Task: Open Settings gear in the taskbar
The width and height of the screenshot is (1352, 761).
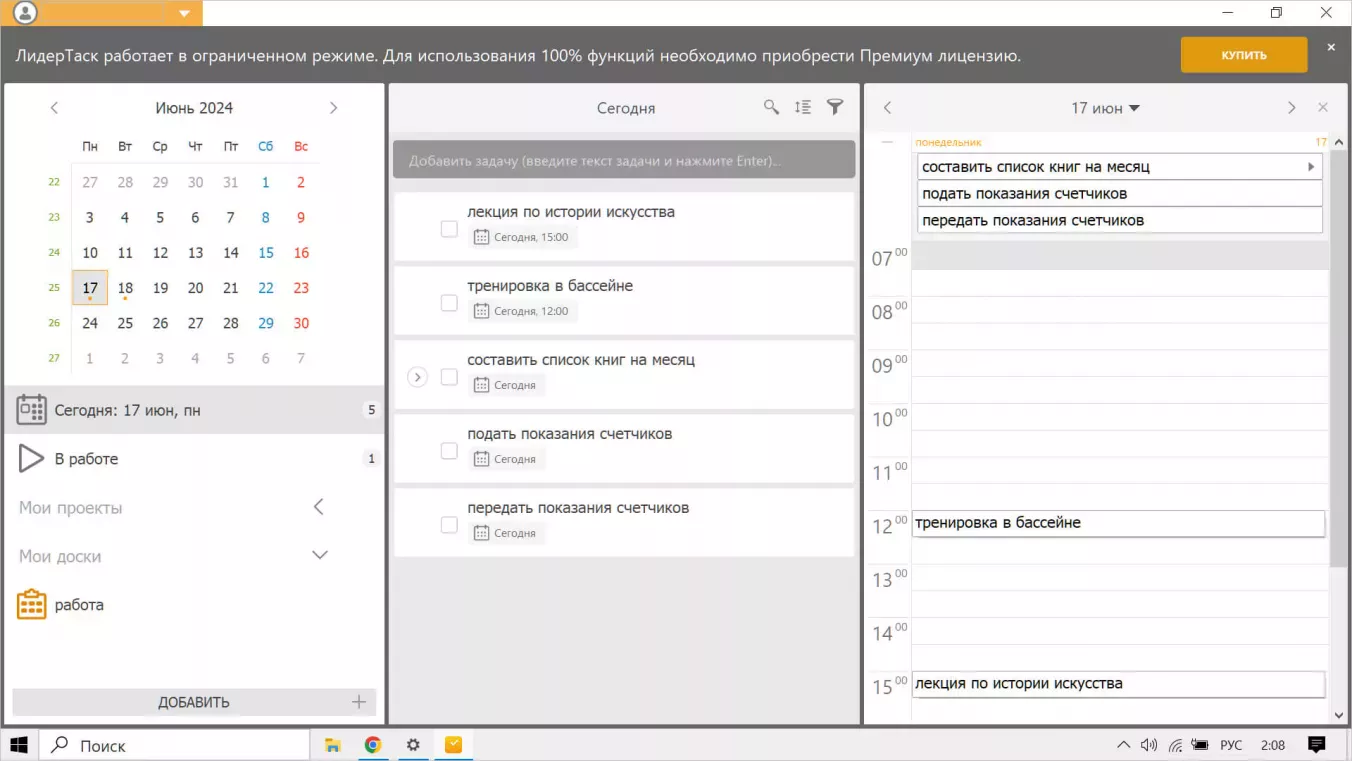Action: pyautogui.click(x=413, y=745)
